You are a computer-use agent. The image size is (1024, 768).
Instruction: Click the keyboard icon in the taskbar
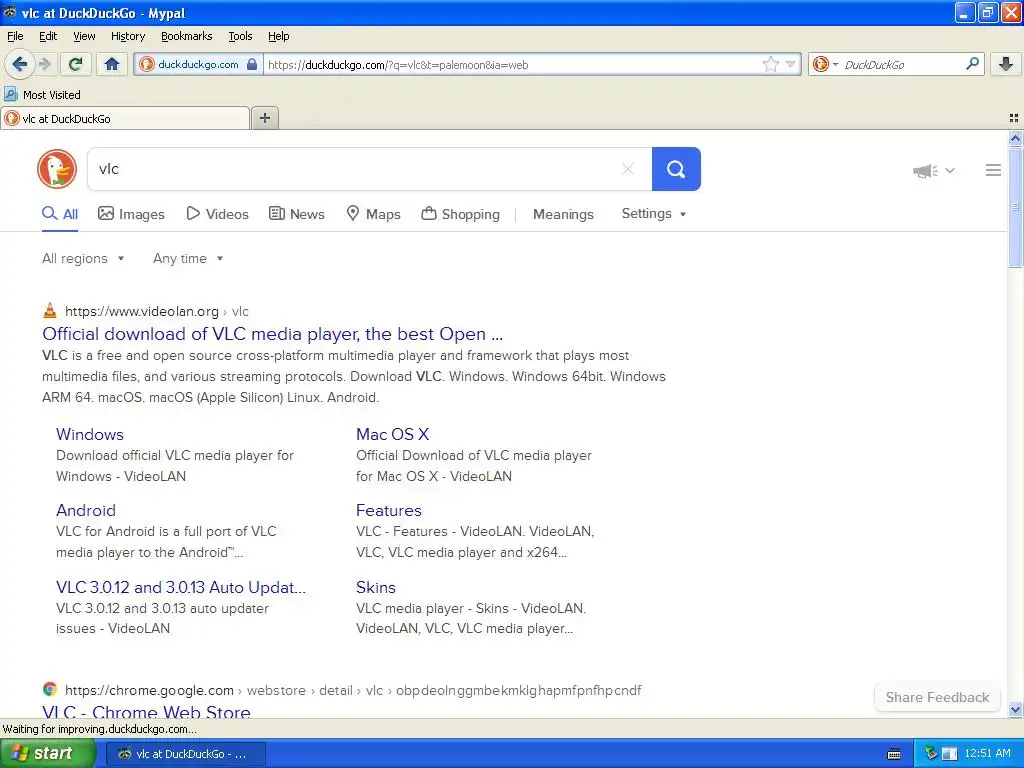coord(894,754)
